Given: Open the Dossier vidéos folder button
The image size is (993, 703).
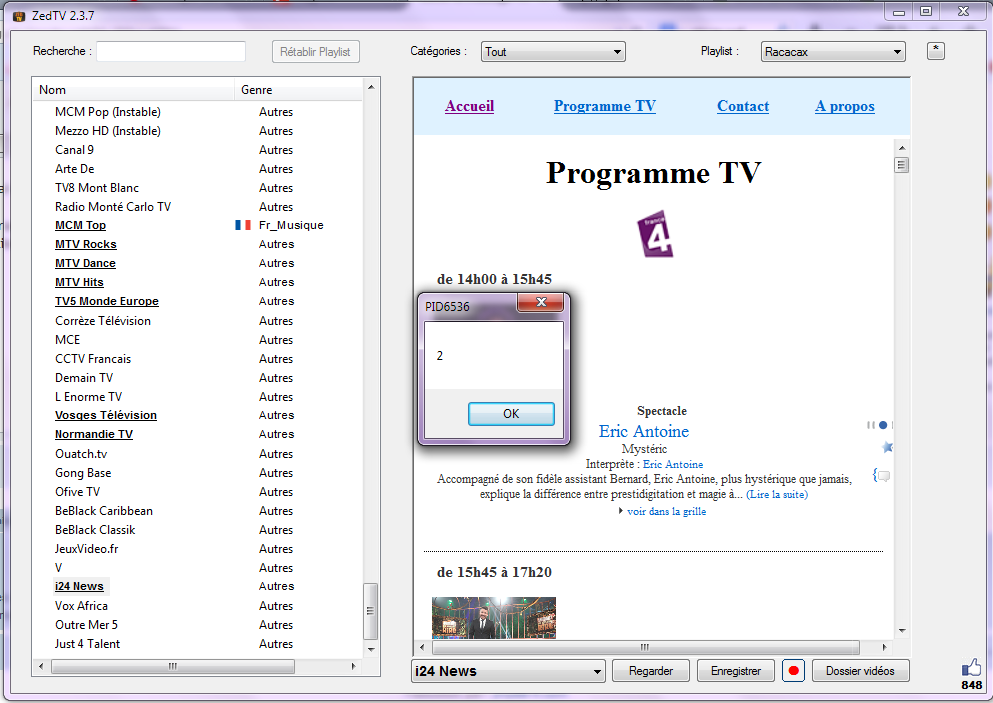Looking at the screenshot, I should coord(860,671).
